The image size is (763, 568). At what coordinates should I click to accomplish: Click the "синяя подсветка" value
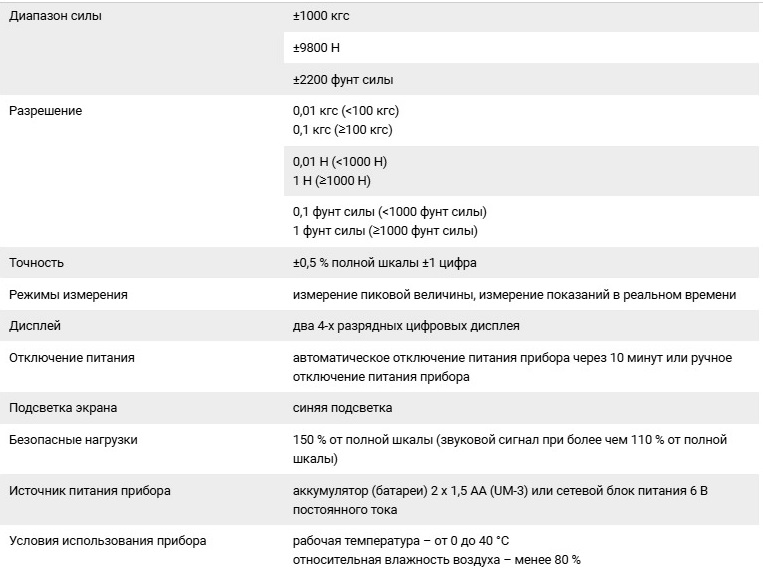click(342, 408)
